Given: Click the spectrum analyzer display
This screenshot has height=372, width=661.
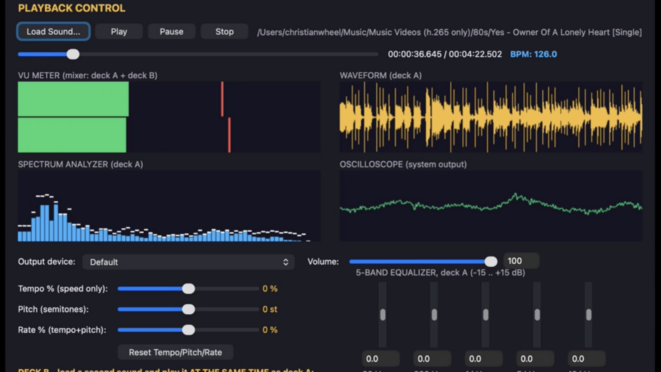Looking at the screenshot, I should coord(169,206).
